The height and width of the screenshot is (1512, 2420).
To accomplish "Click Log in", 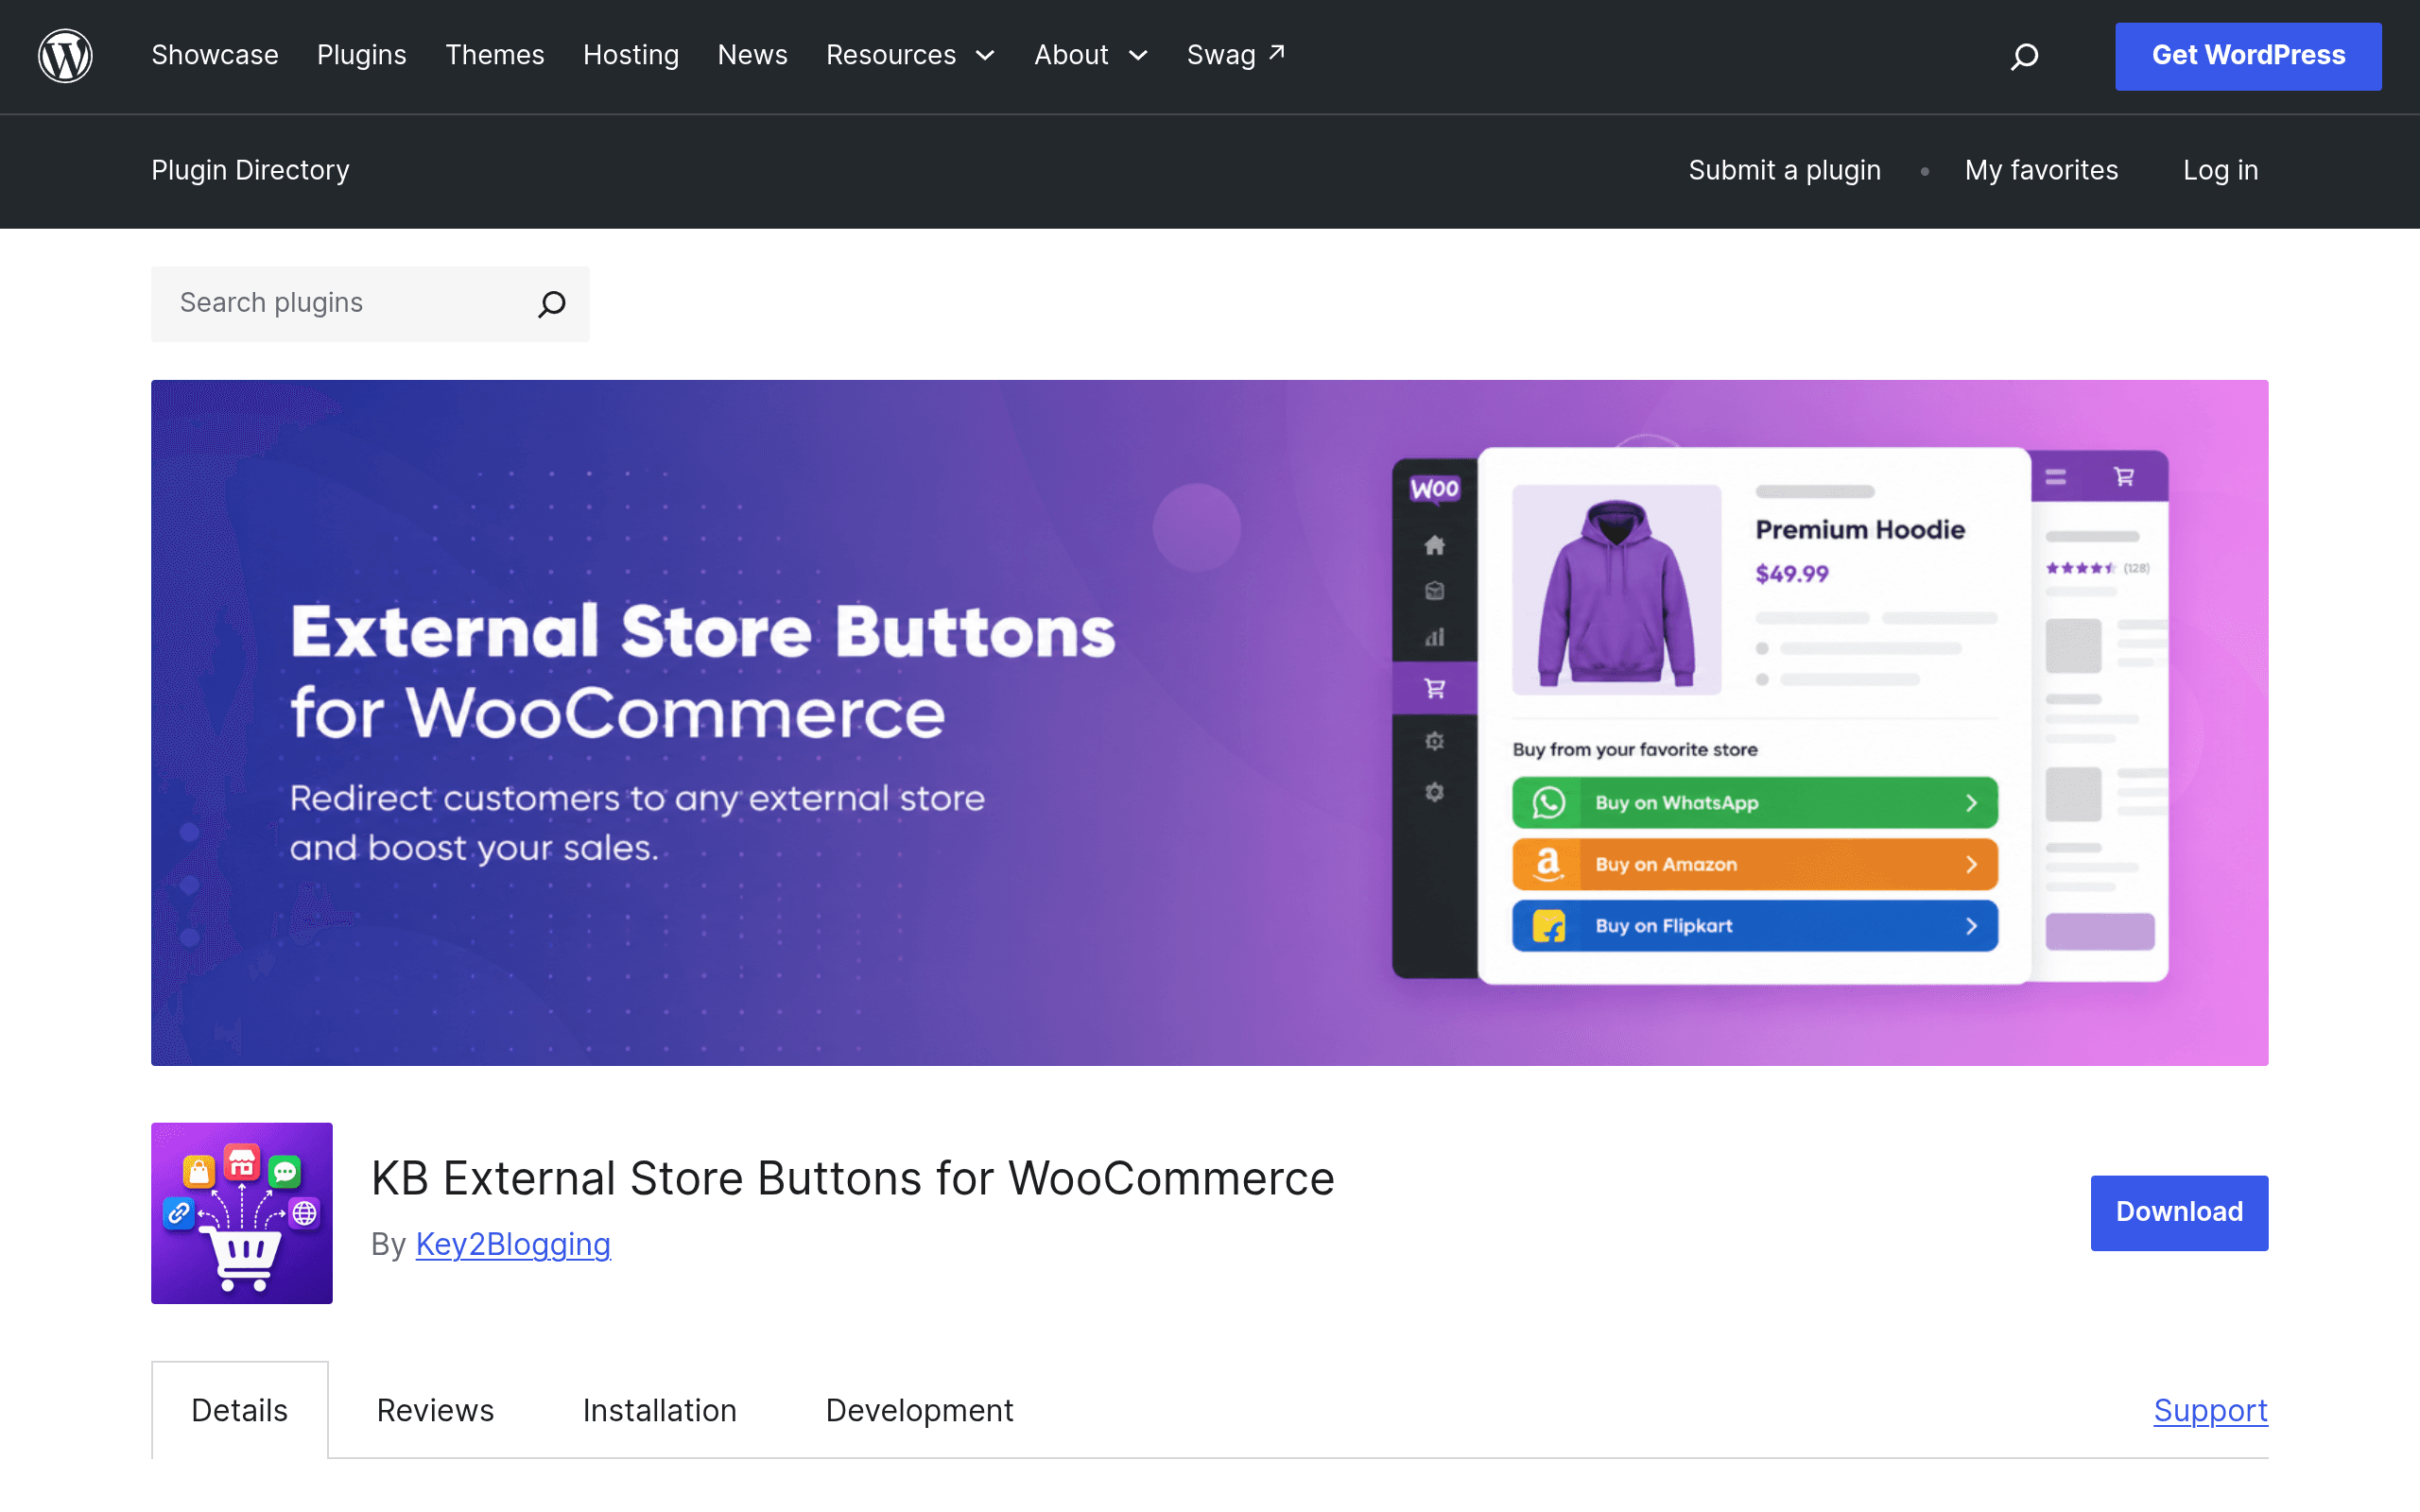I will 2221,170.
